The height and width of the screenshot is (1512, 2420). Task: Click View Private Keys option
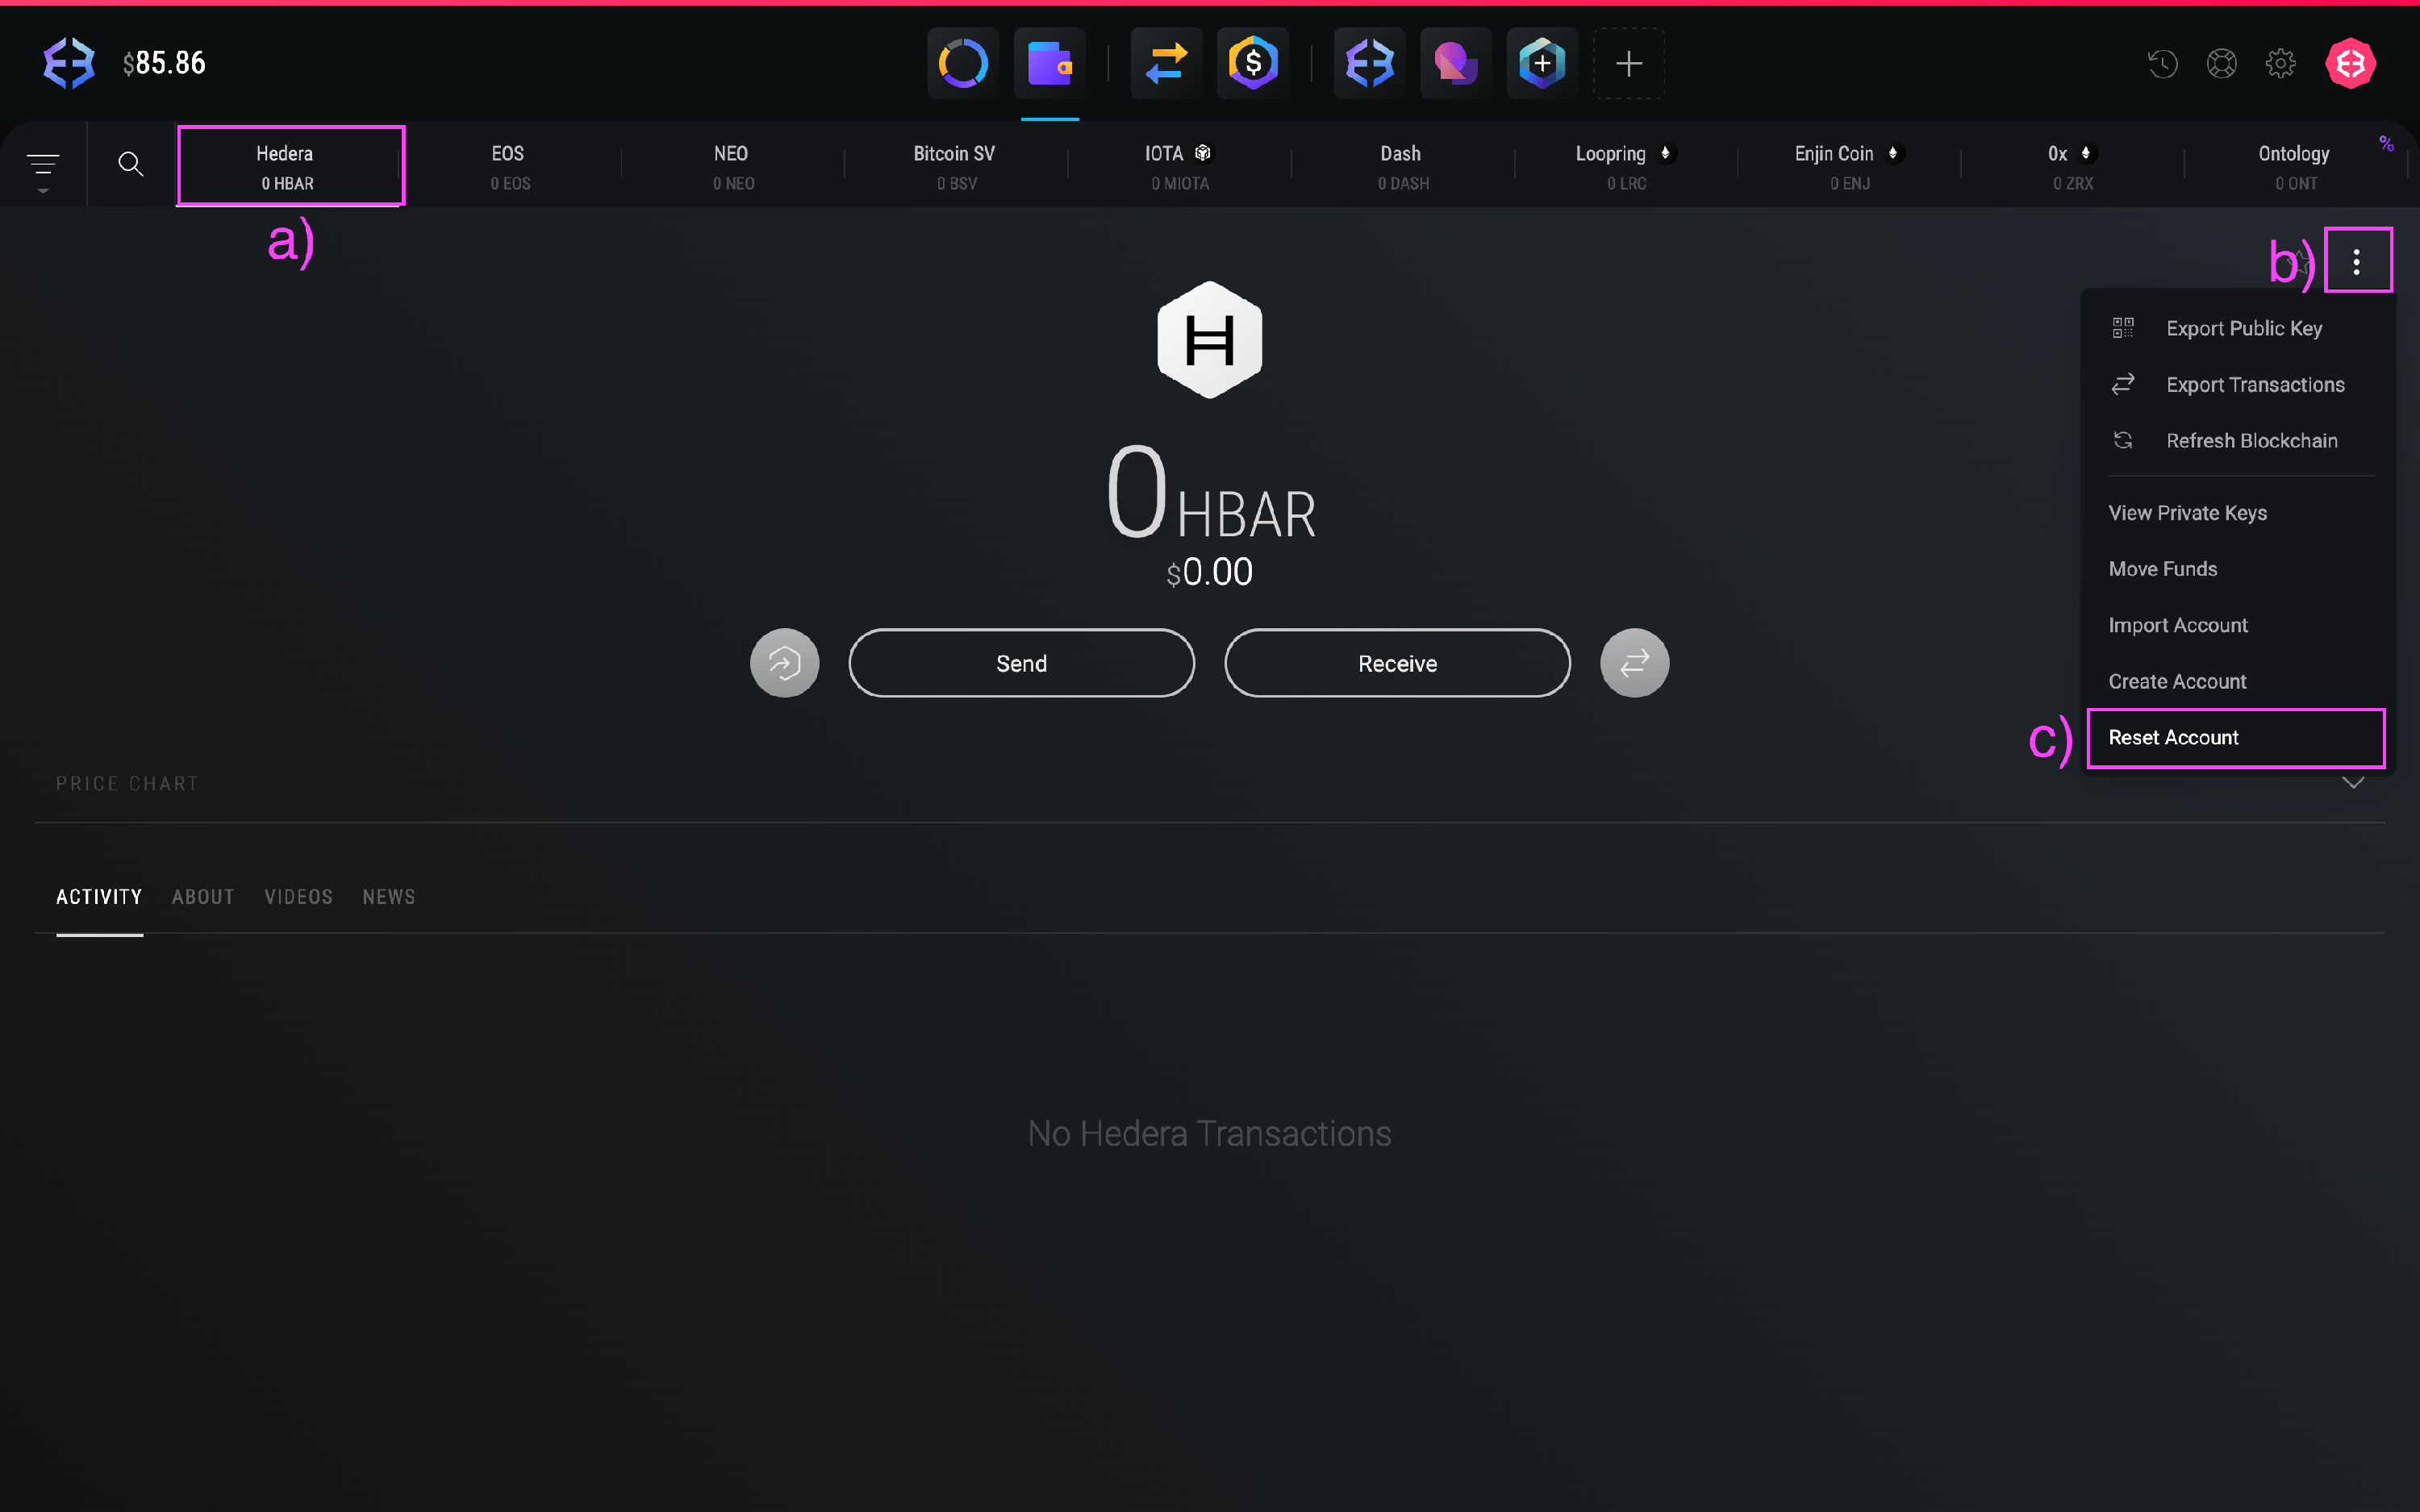pyautogui.click(x=2187, y=513)
